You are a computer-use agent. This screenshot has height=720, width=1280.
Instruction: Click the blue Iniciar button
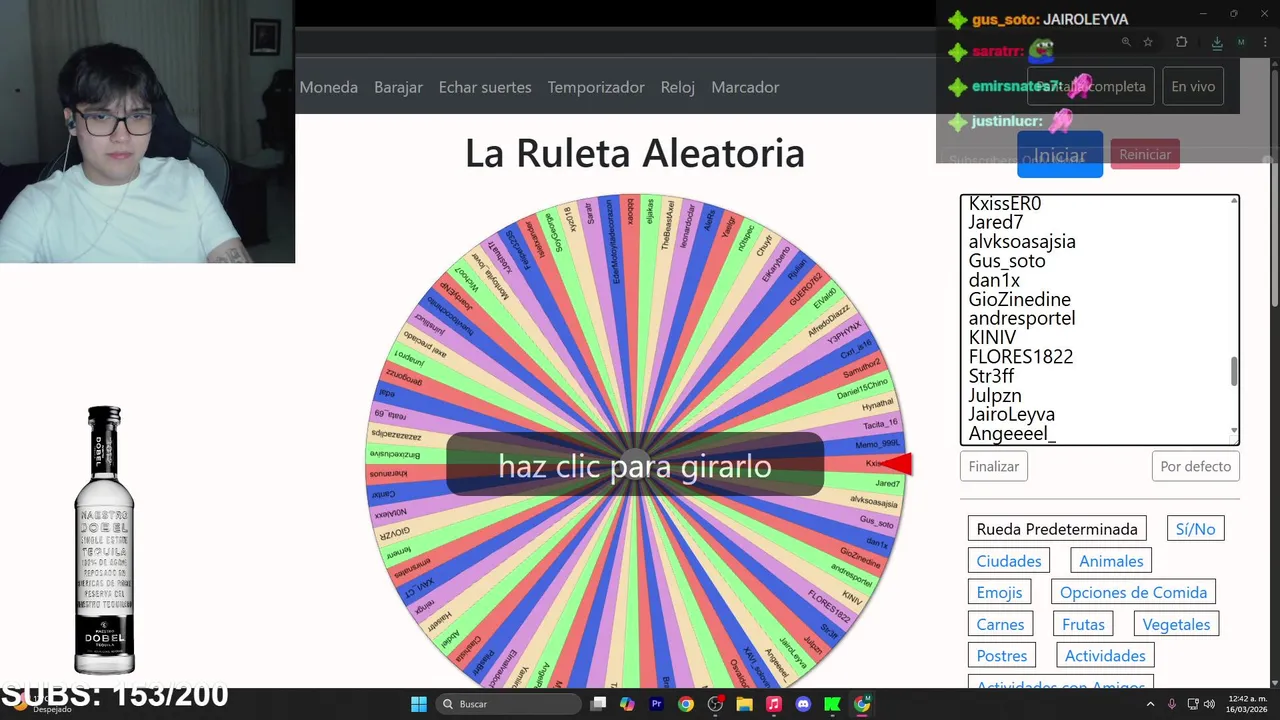coord(1059,155)
